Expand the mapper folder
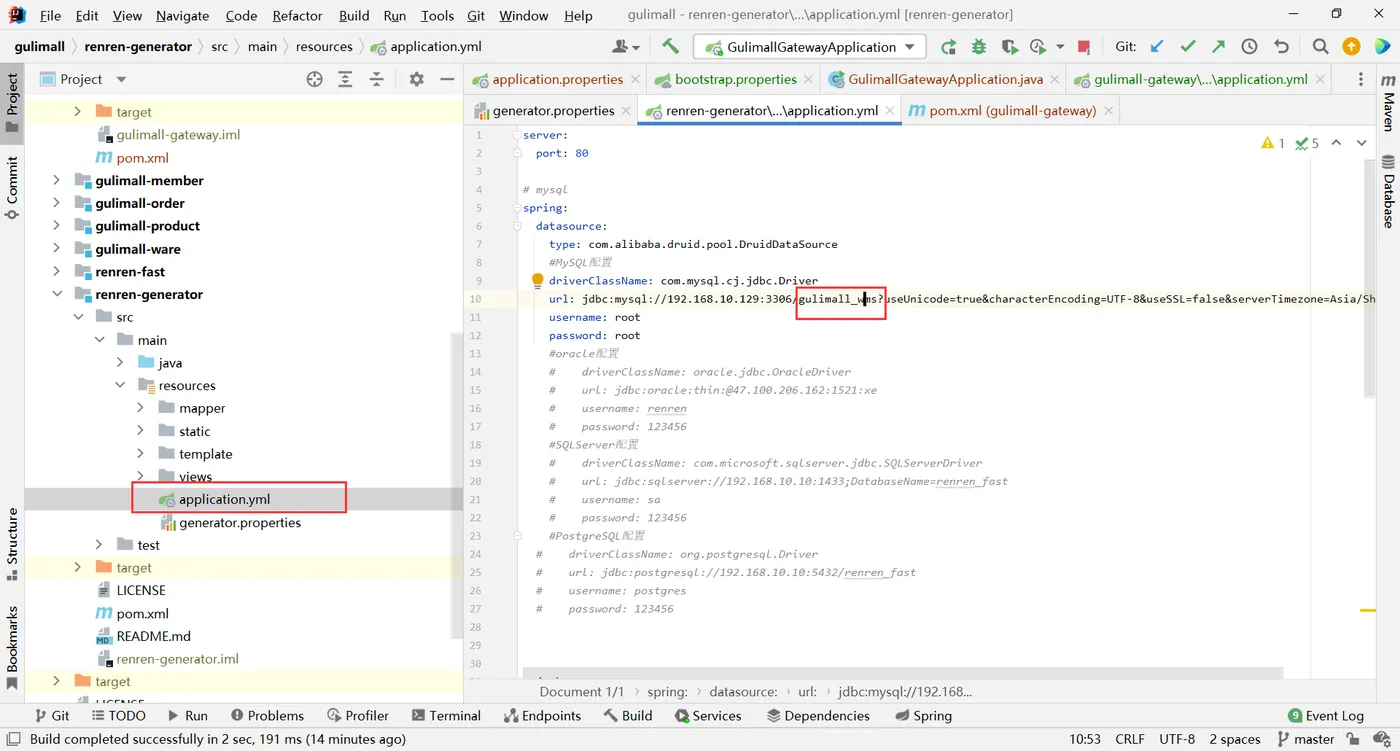The height and width of the screenshot is (751, 1400). [141, 408]
